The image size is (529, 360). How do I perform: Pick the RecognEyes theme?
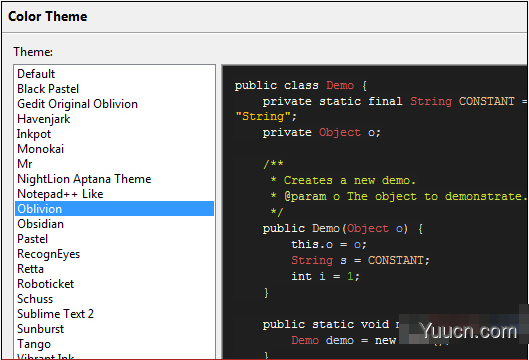coord(114,254)
